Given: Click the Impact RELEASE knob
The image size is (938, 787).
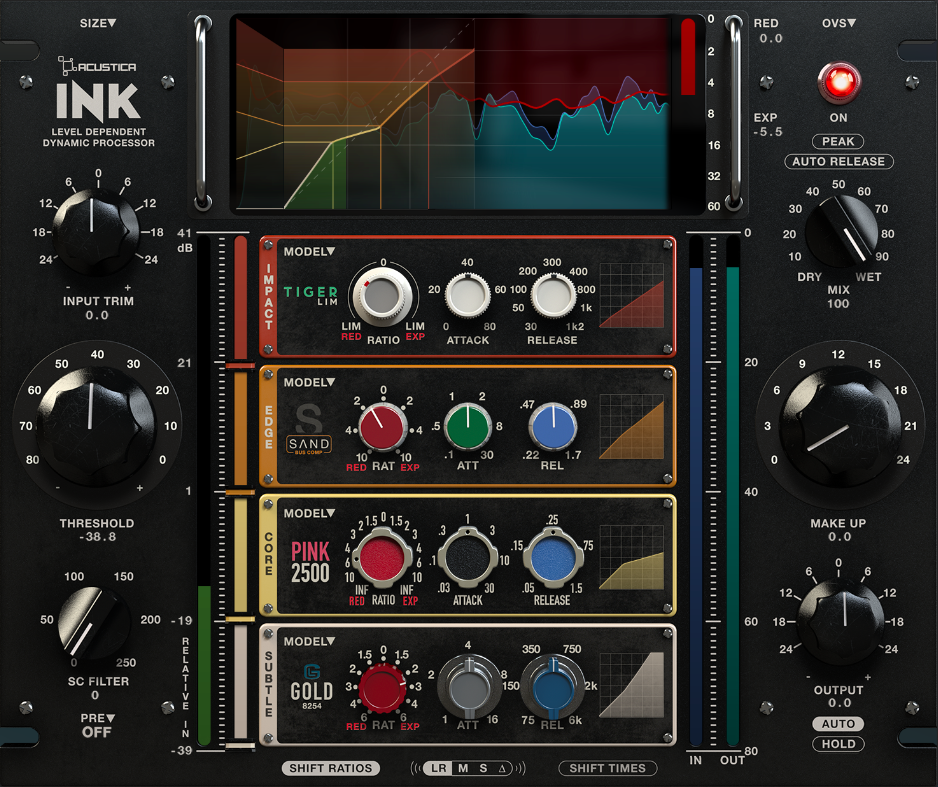Looking at the screenshot, I should point(553,295).
